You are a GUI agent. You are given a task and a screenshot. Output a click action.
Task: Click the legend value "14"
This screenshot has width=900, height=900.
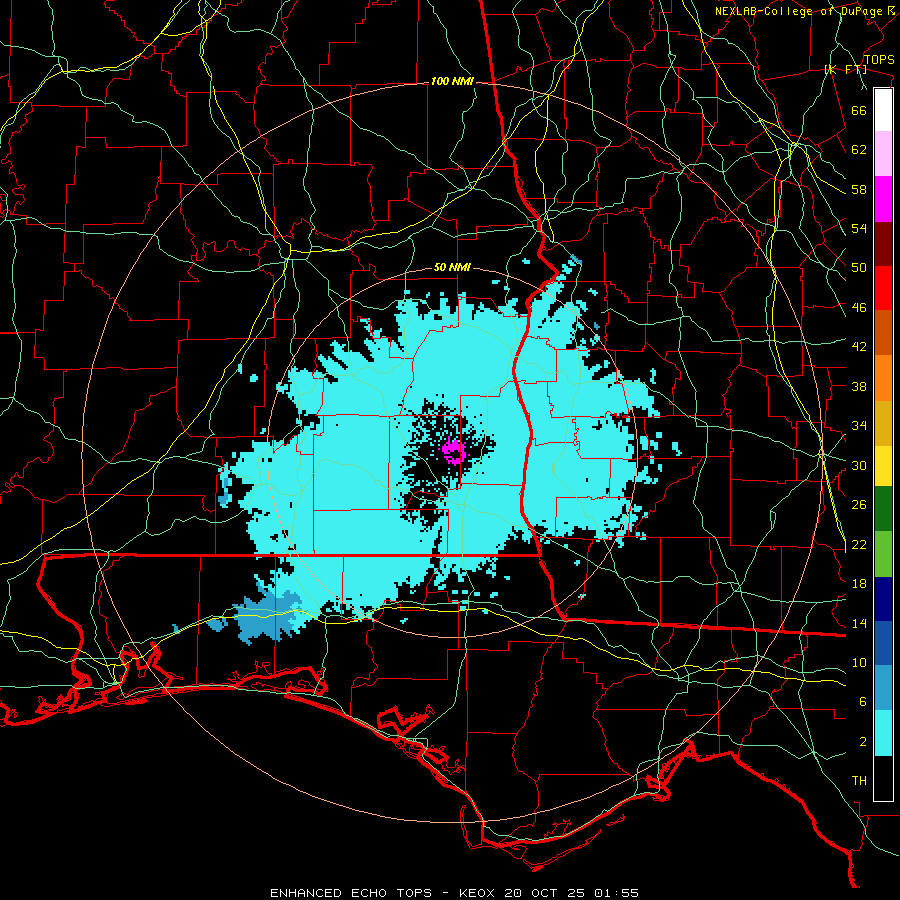point(859,623)
